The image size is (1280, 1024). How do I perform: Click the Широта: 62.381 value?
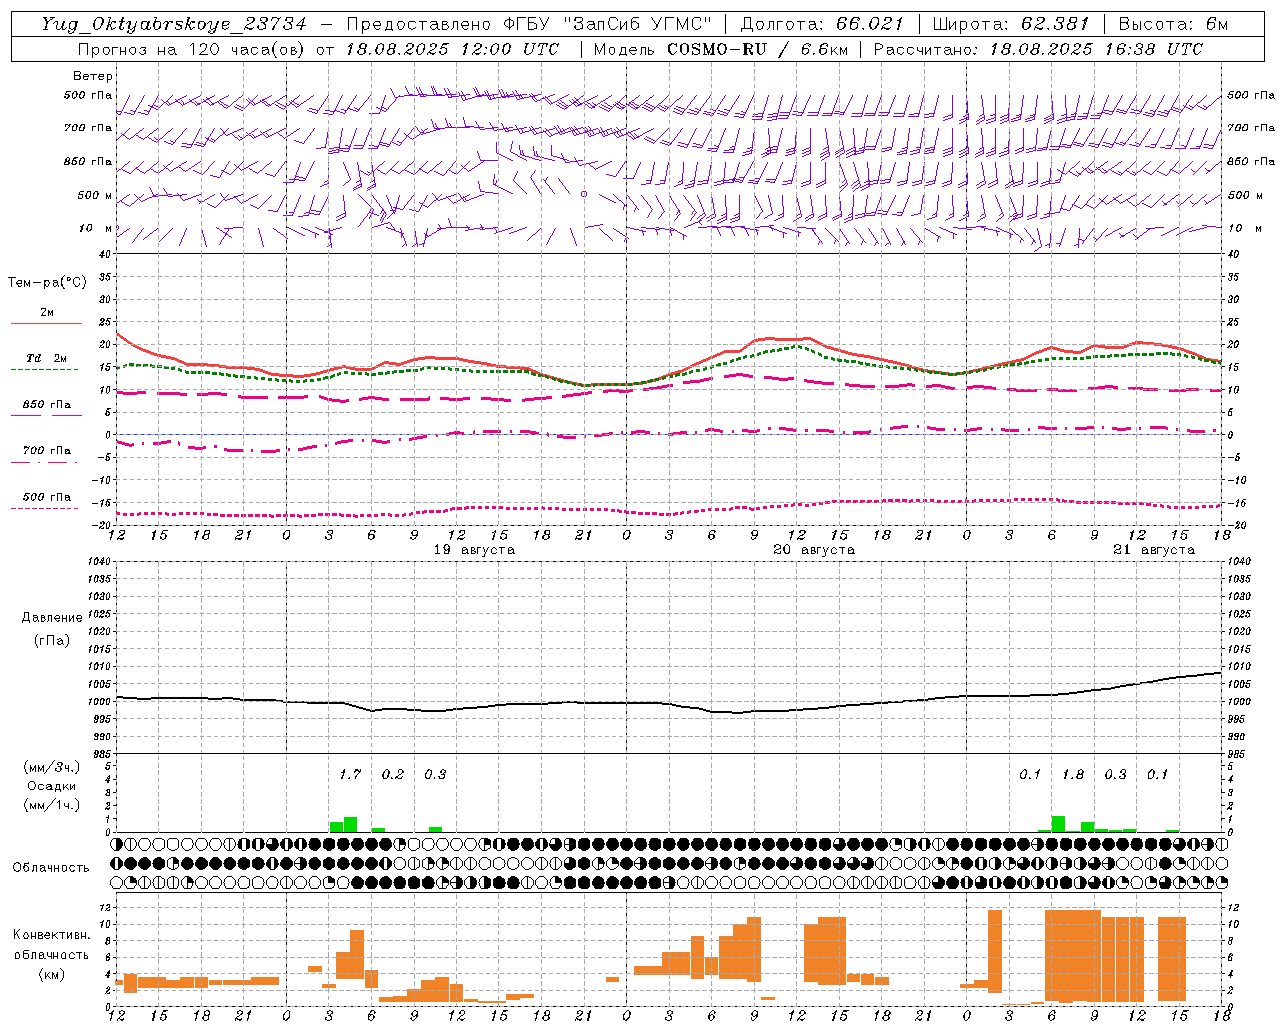[x=1010, y=24]
